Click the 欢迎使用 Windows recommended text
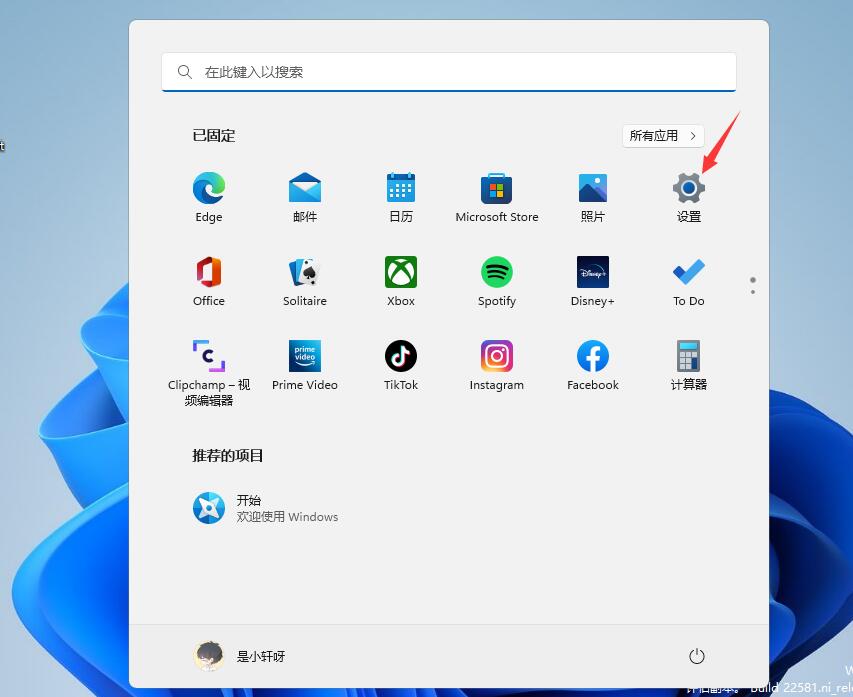The height and width of the screenshot is (697, 853). tap(287, 517)
